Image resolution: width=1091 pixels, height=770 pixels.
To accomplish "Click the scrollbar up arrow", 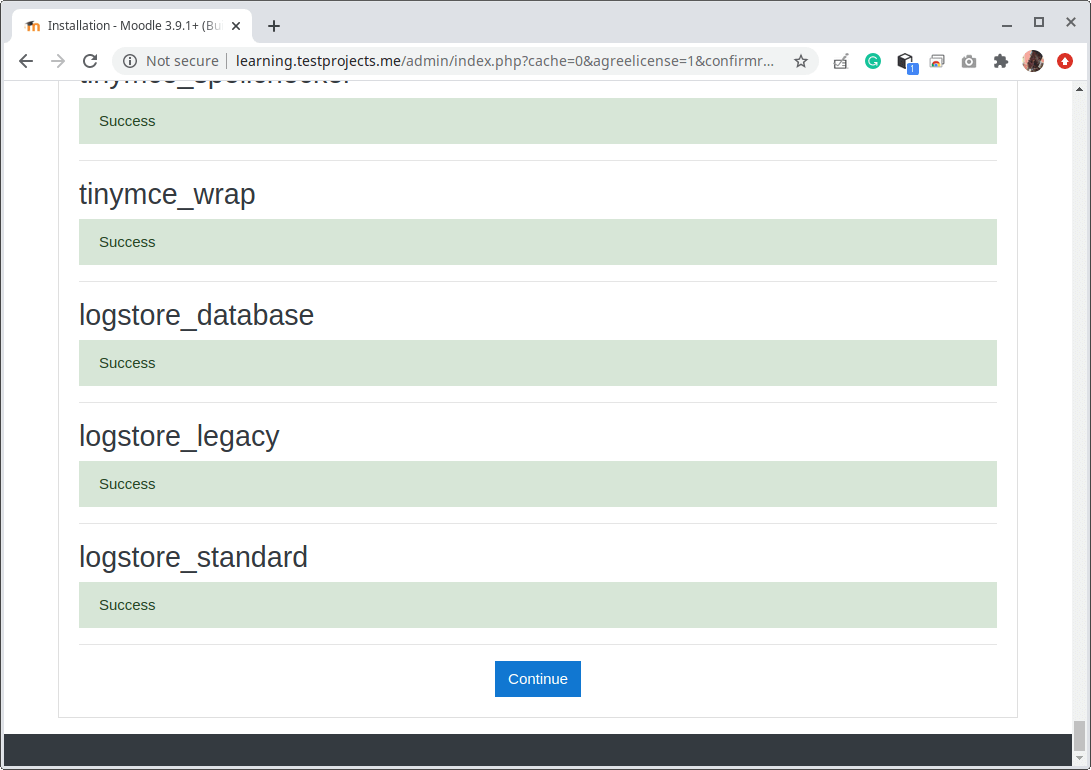I will coord(1079,89).
